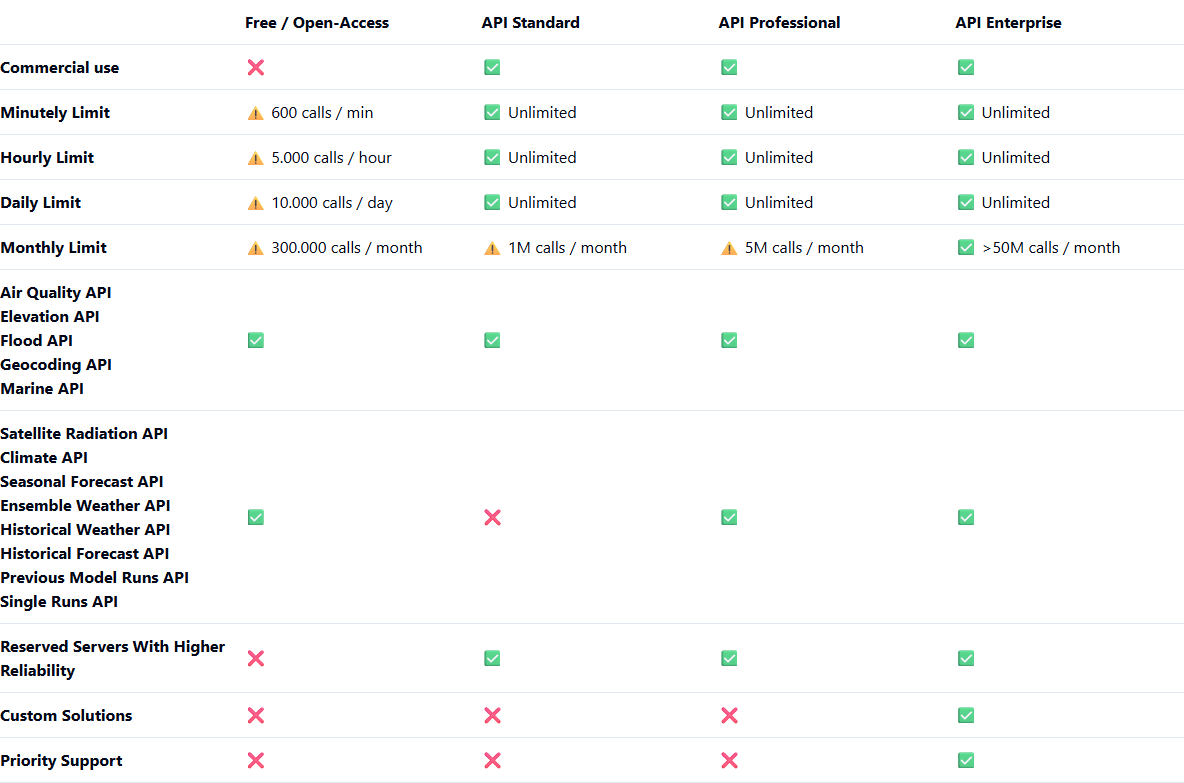The width and height of the screenshot is (1184, 783).
Task: Click the Climate API label
Action: click(x=44, y=458)
